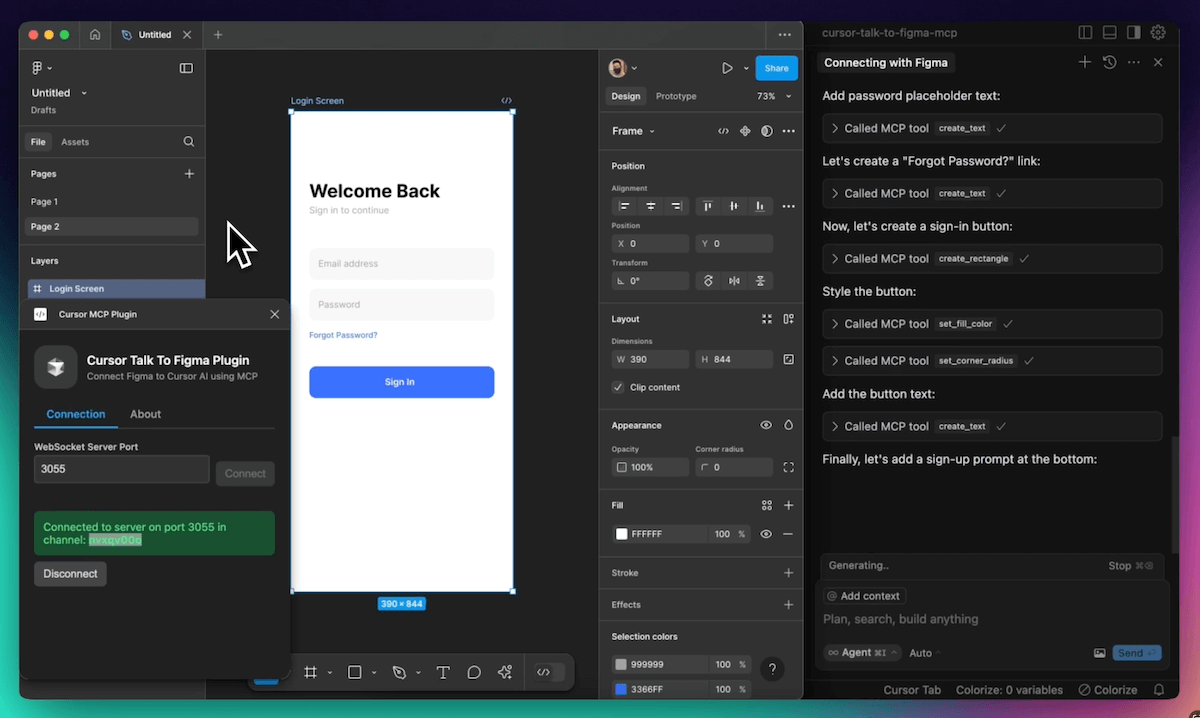Toggle visibility in the Appearance section
Image resolution: width=1200 pixels, height=718 pixels.
click(x=765, y=425)
